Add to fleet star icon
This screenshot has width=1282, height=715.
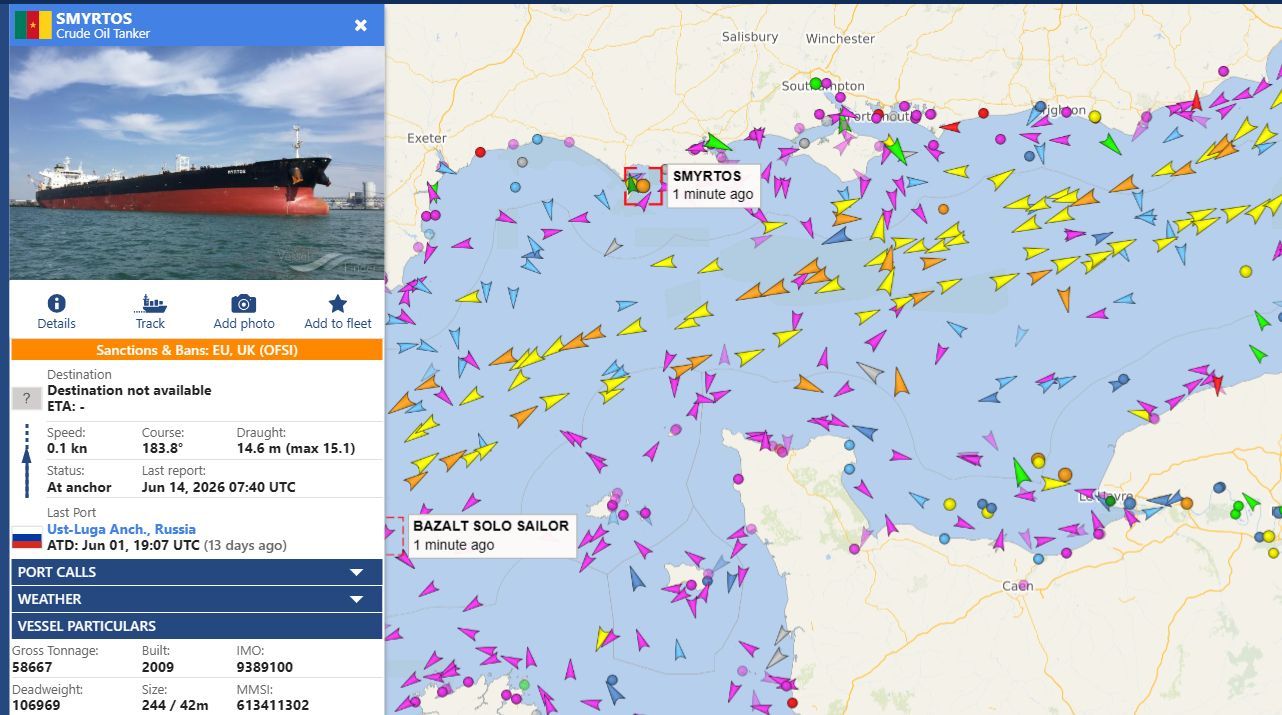click(x=338, y=303)
